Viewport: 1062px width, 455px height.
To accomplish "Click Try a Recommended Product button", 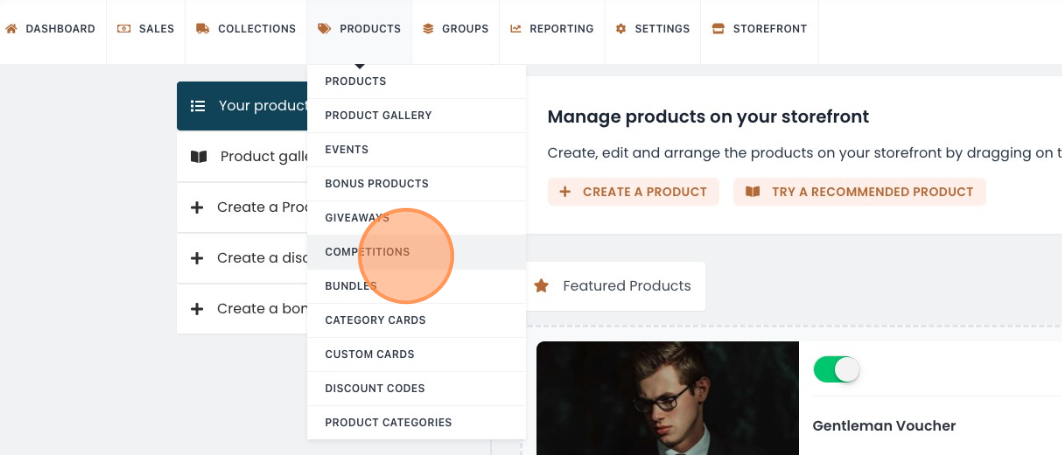I will coord(859,192).
